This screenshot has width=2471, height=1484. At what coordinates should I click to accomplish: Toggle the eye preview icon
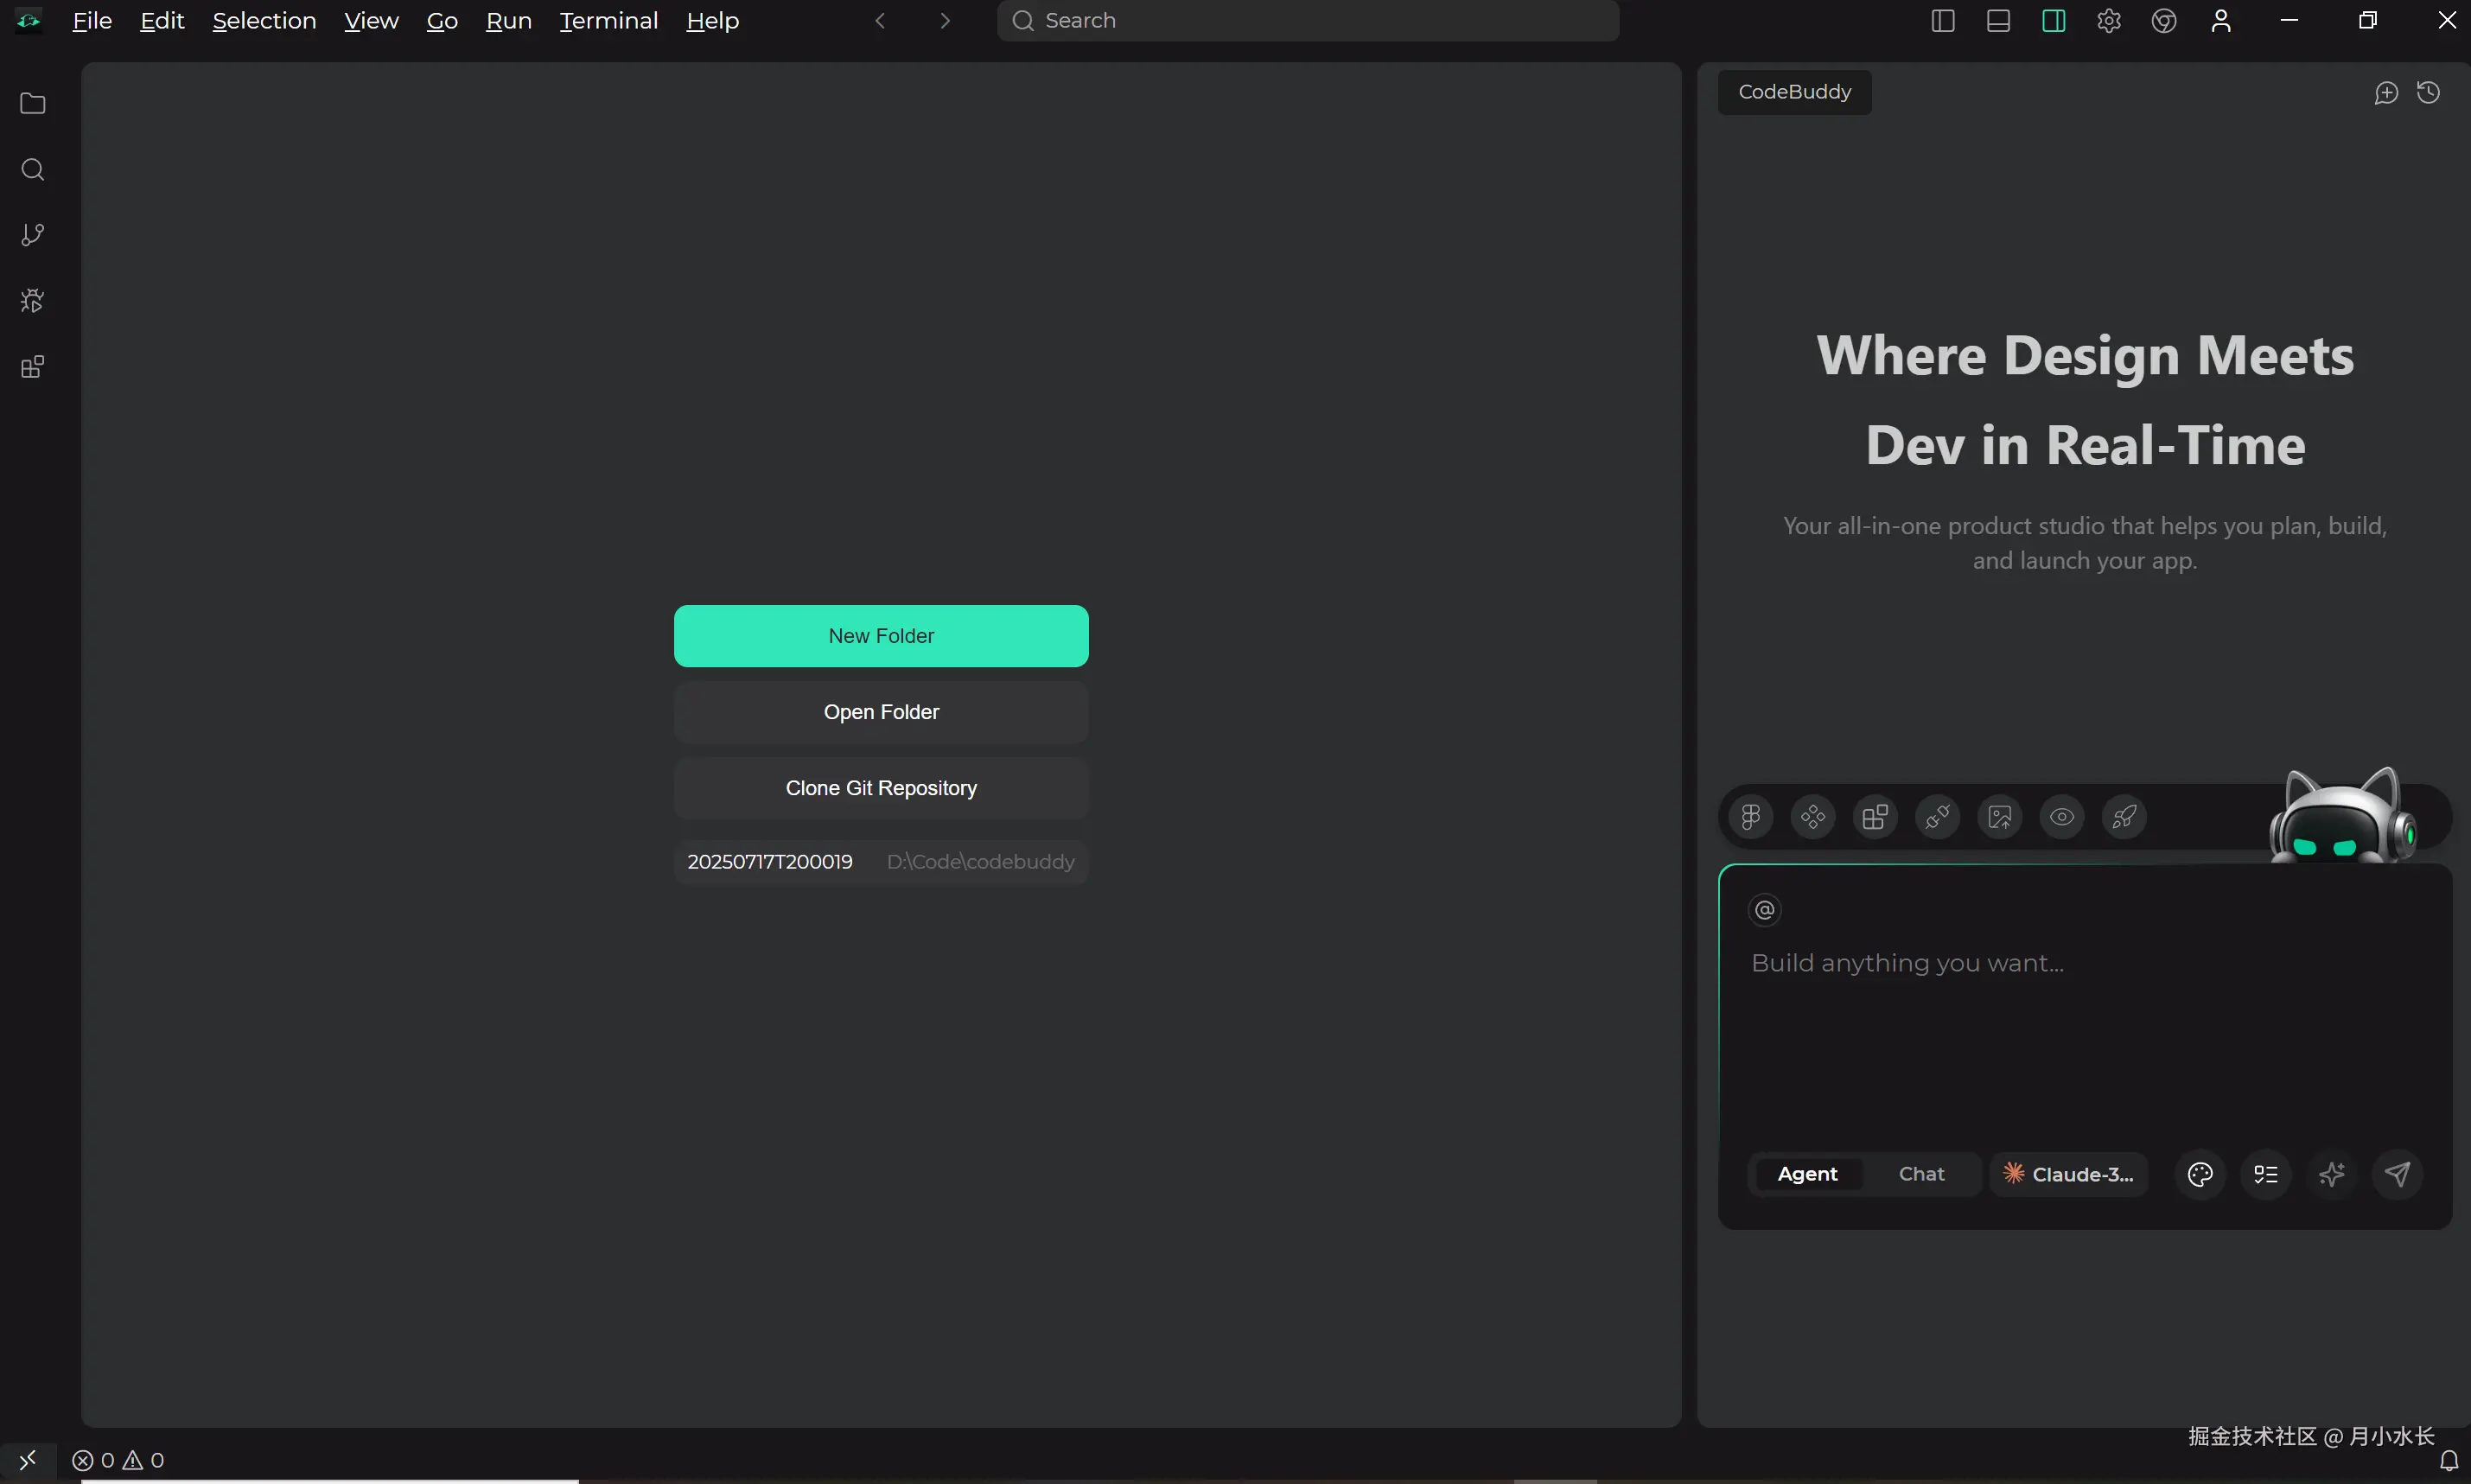2061,817
